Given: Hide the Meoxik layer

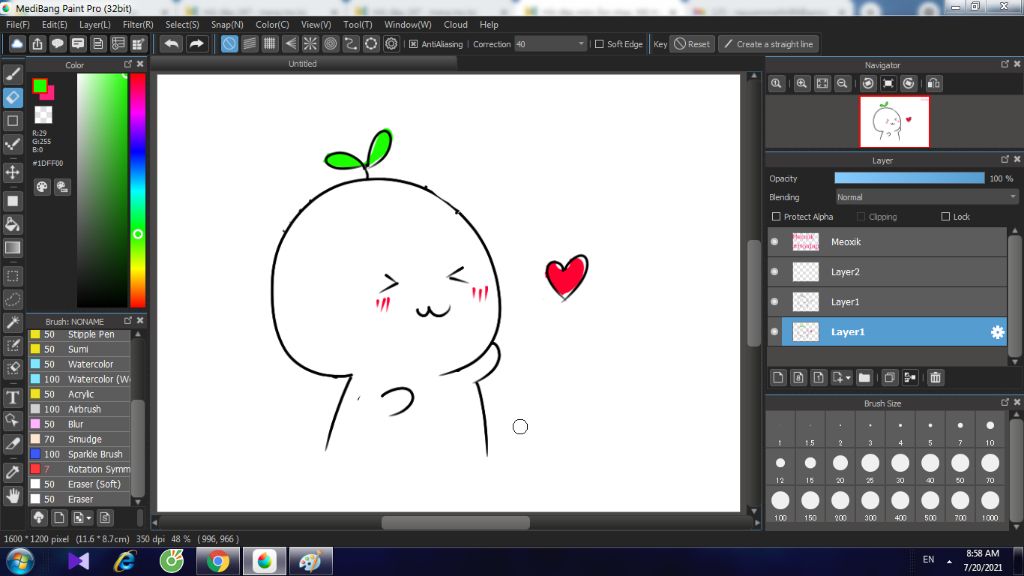Looking at the screenshot, I should [x=774, y=242].
